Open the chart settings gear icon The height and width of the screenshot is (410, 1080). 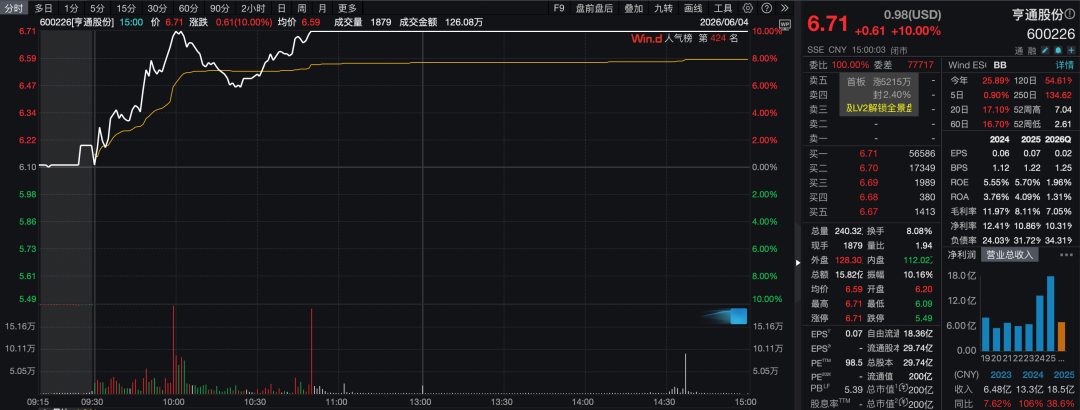tap(747, 8)
